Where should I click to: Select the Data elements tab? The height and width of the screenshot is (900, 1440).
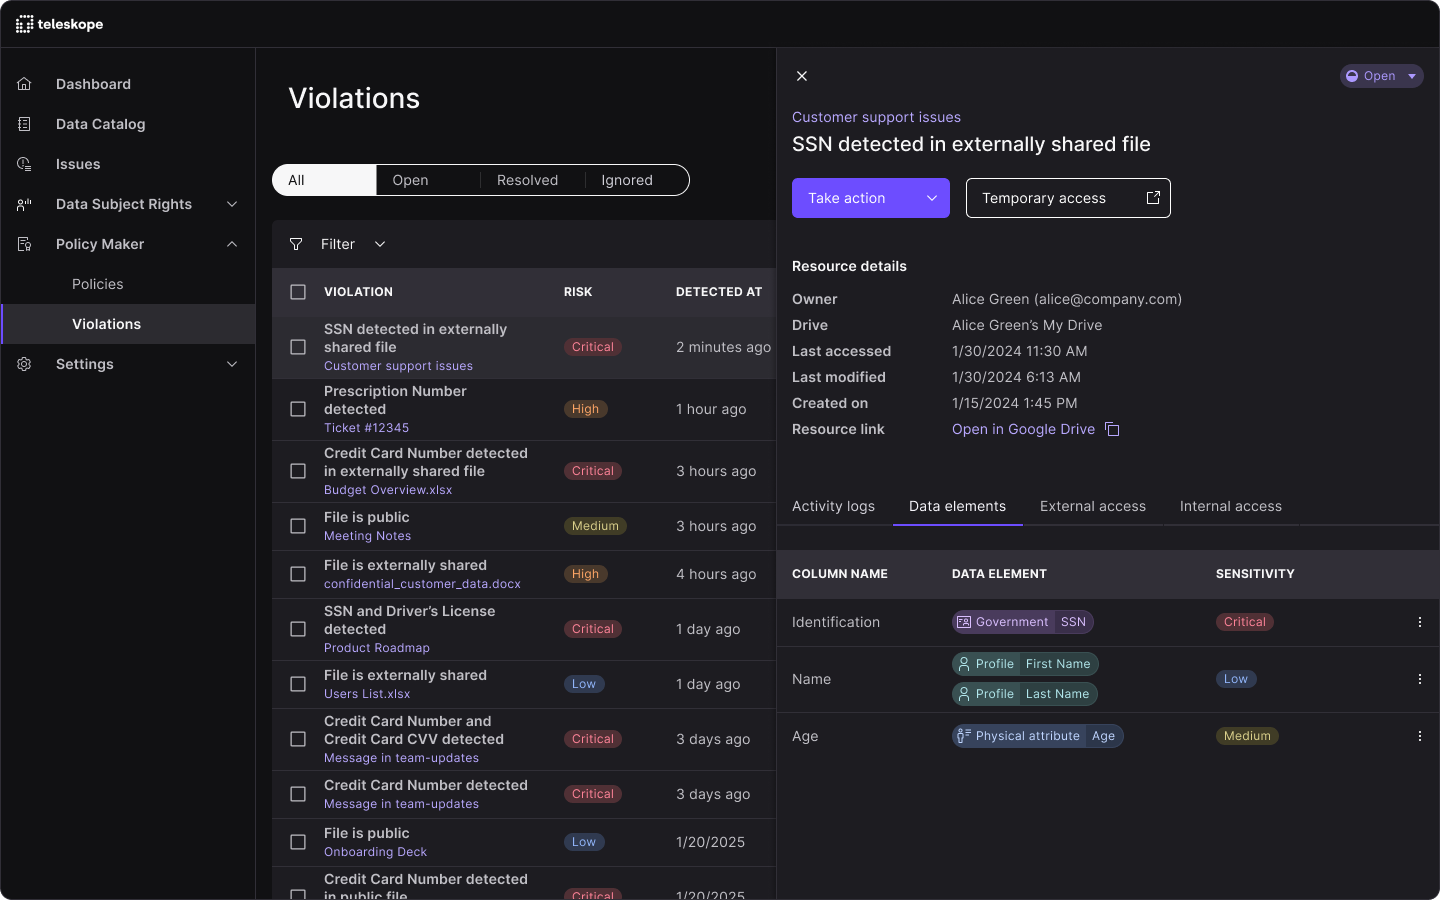[x=957, y=506]
